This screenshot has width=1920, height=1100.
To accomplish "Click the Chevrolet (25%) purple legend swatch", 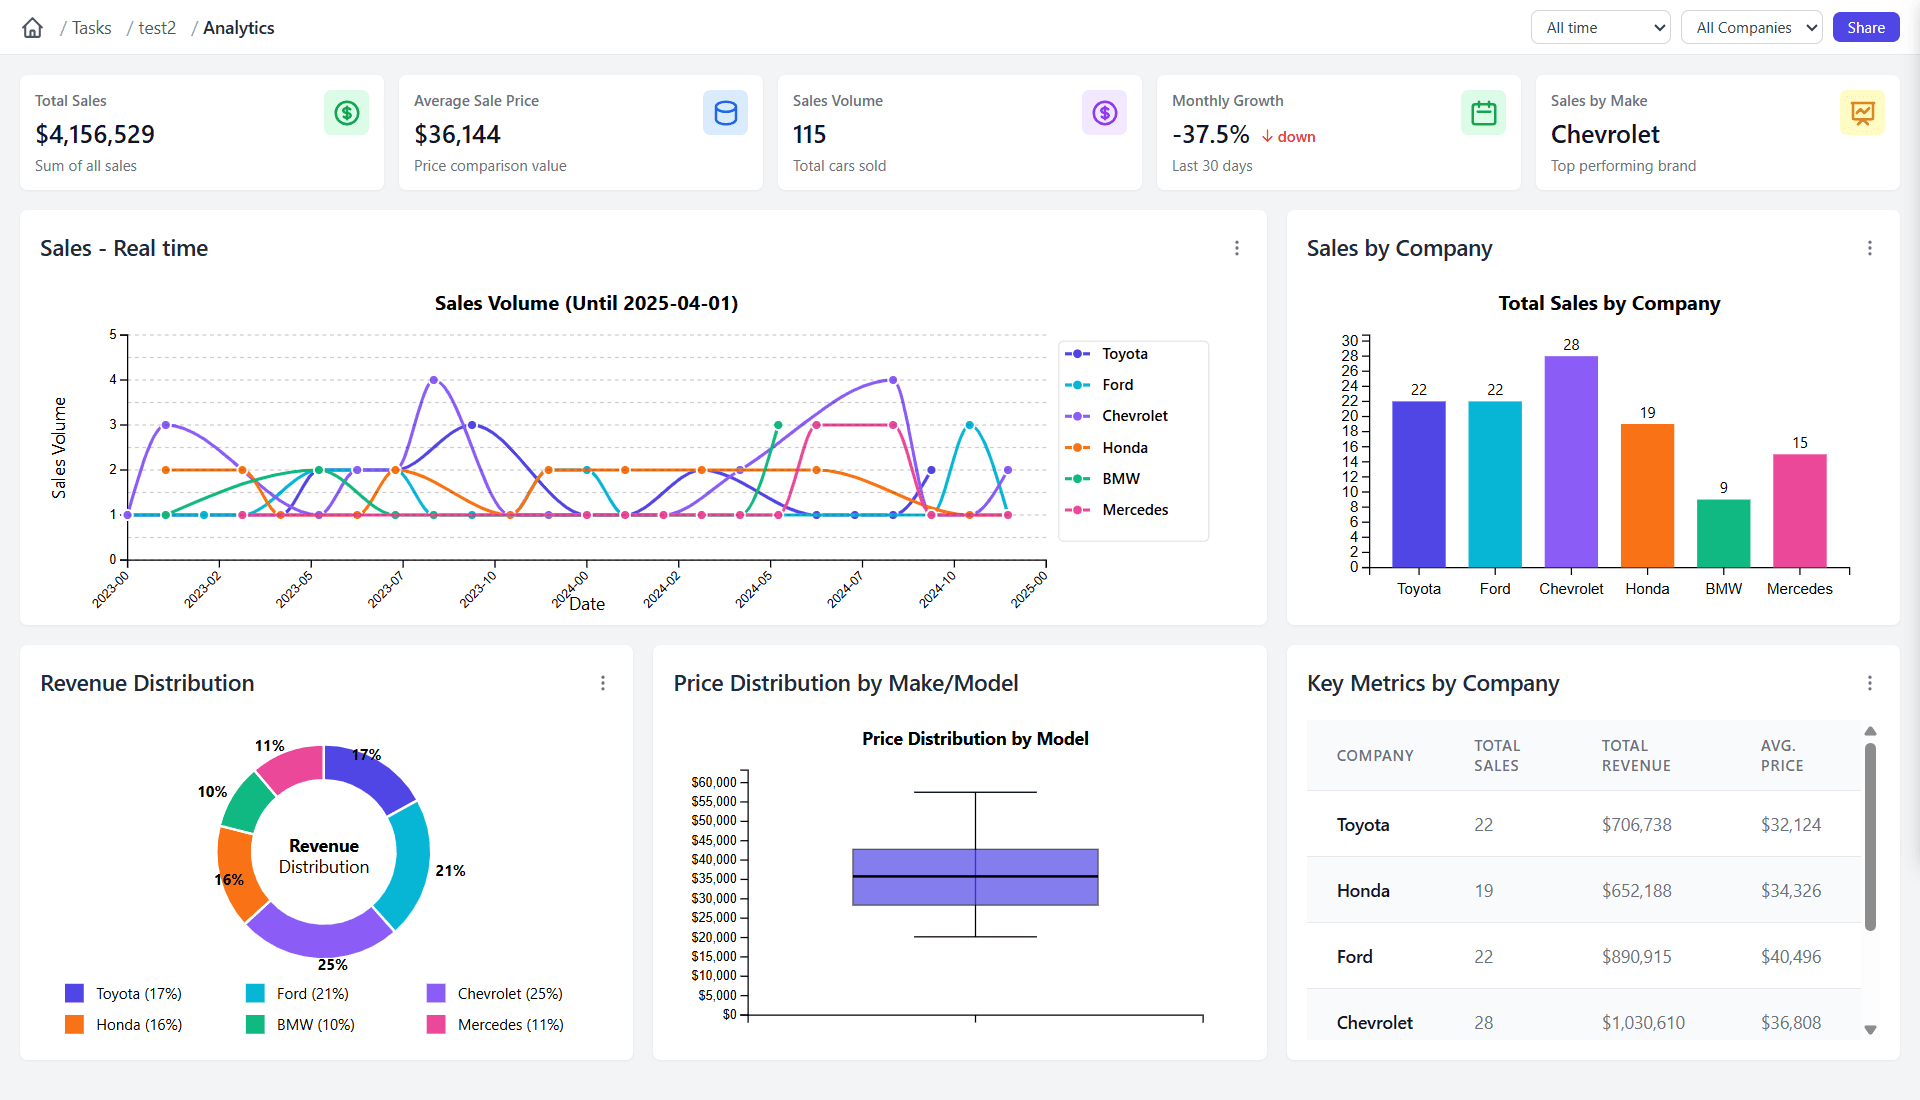I will pos(436,993).
